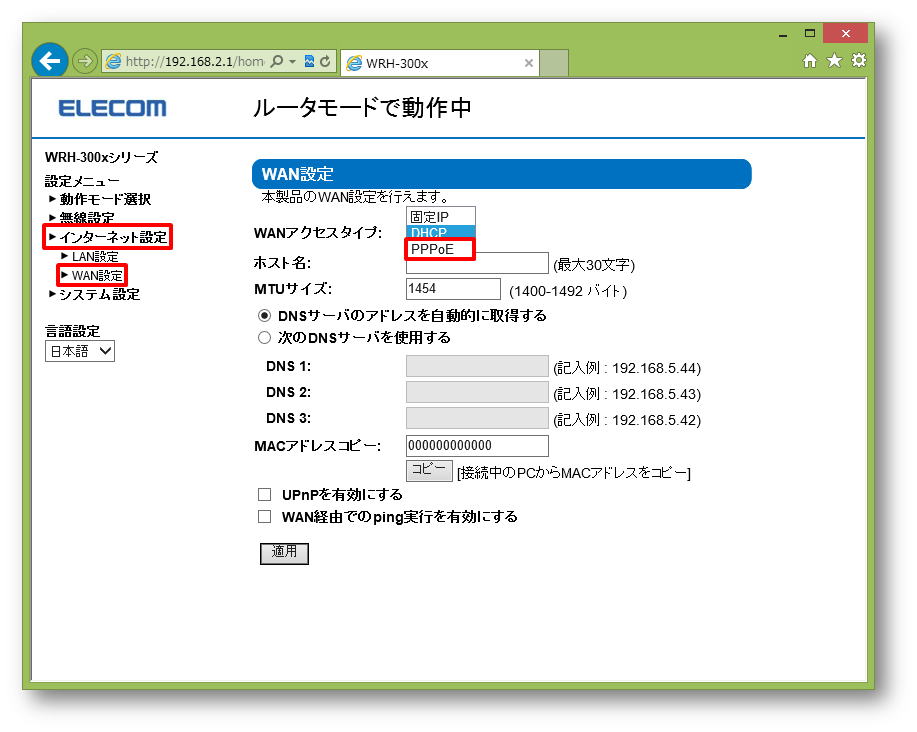This screenshot has width=917, height=732.
Task: Click the WAN設定 blue section header
Action: coord(501,174)
